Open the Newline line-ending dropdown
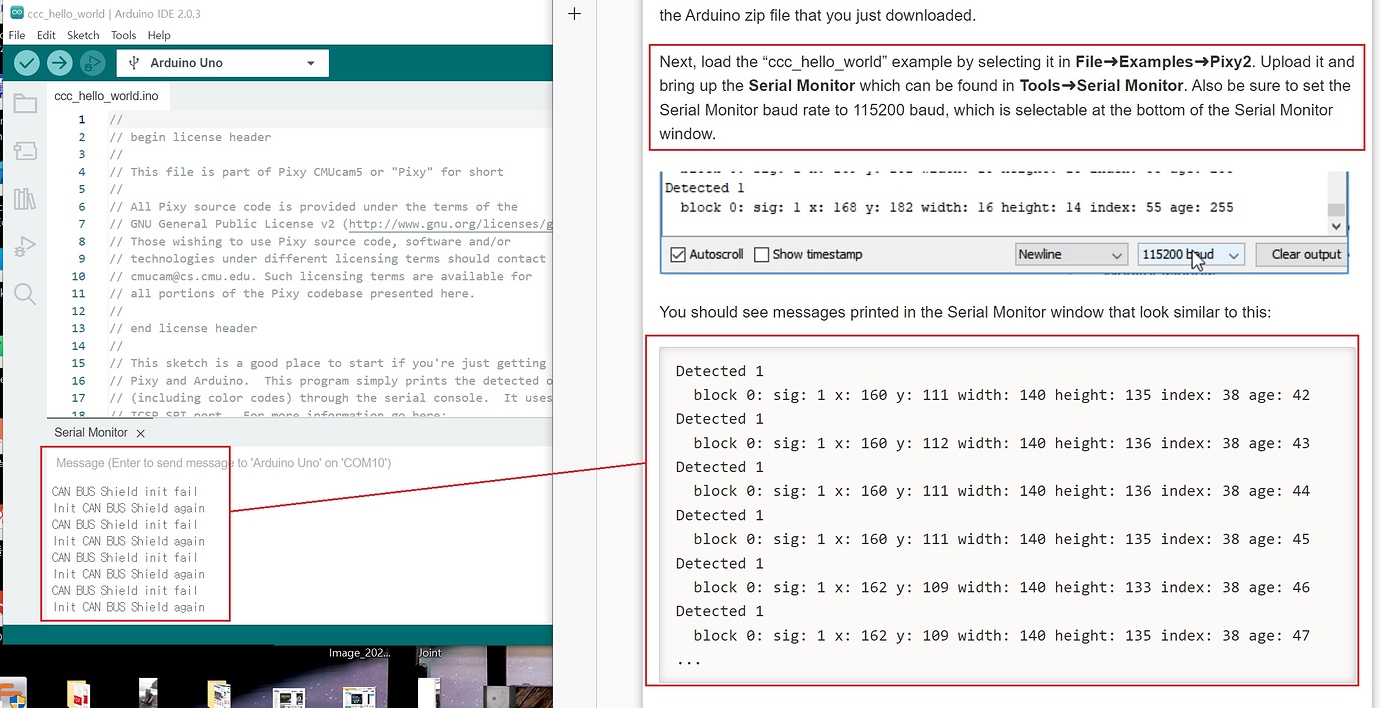This screenshot has height=708, width=1380. (x=1070, y=254)
